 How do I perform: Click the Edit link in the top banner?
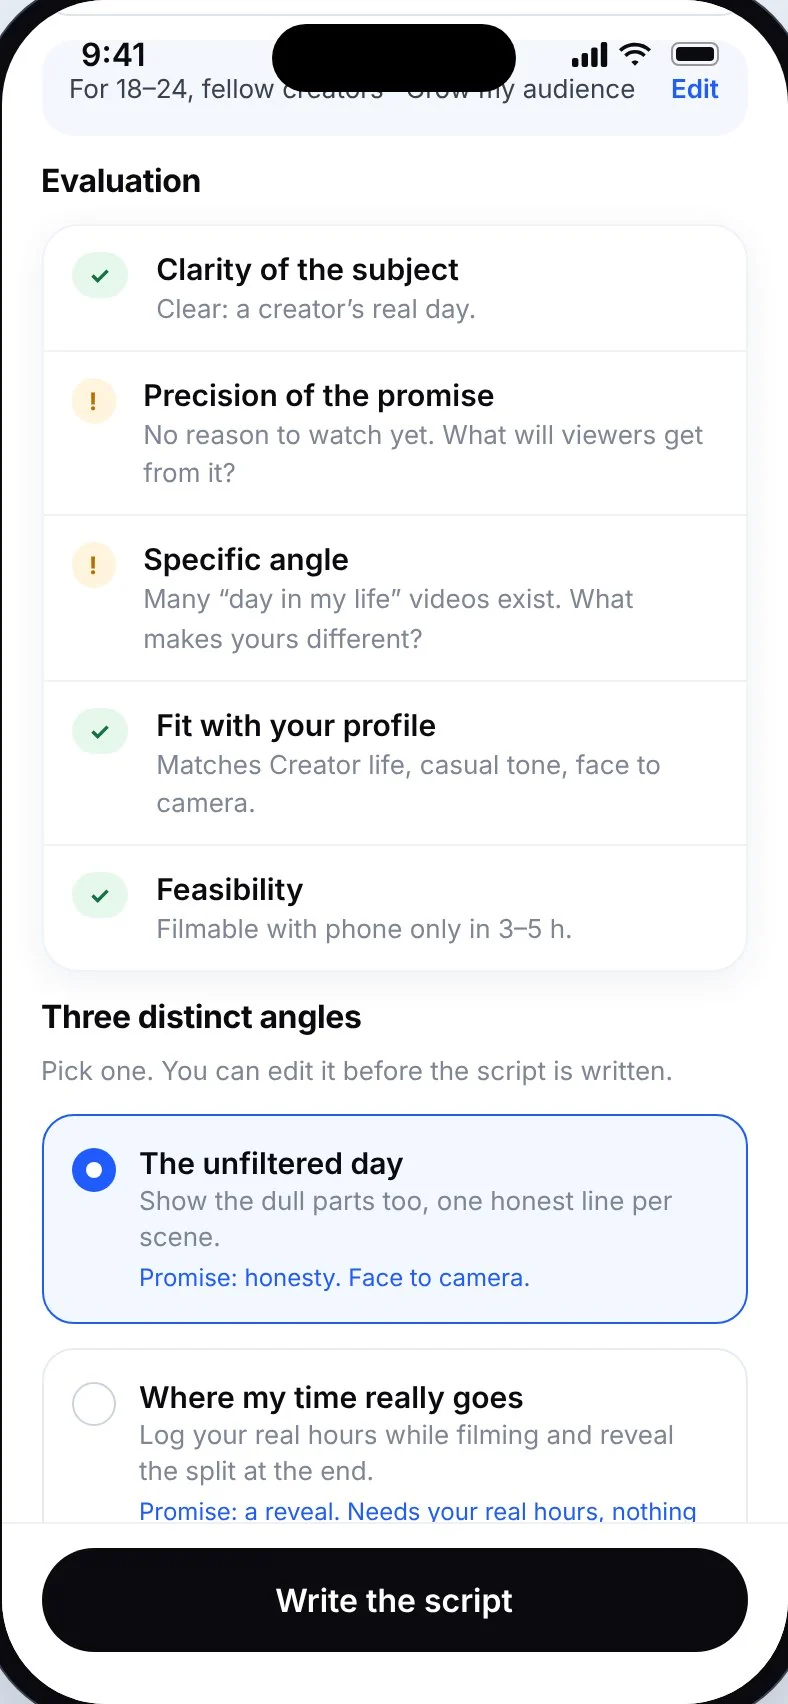coord(695,89)
